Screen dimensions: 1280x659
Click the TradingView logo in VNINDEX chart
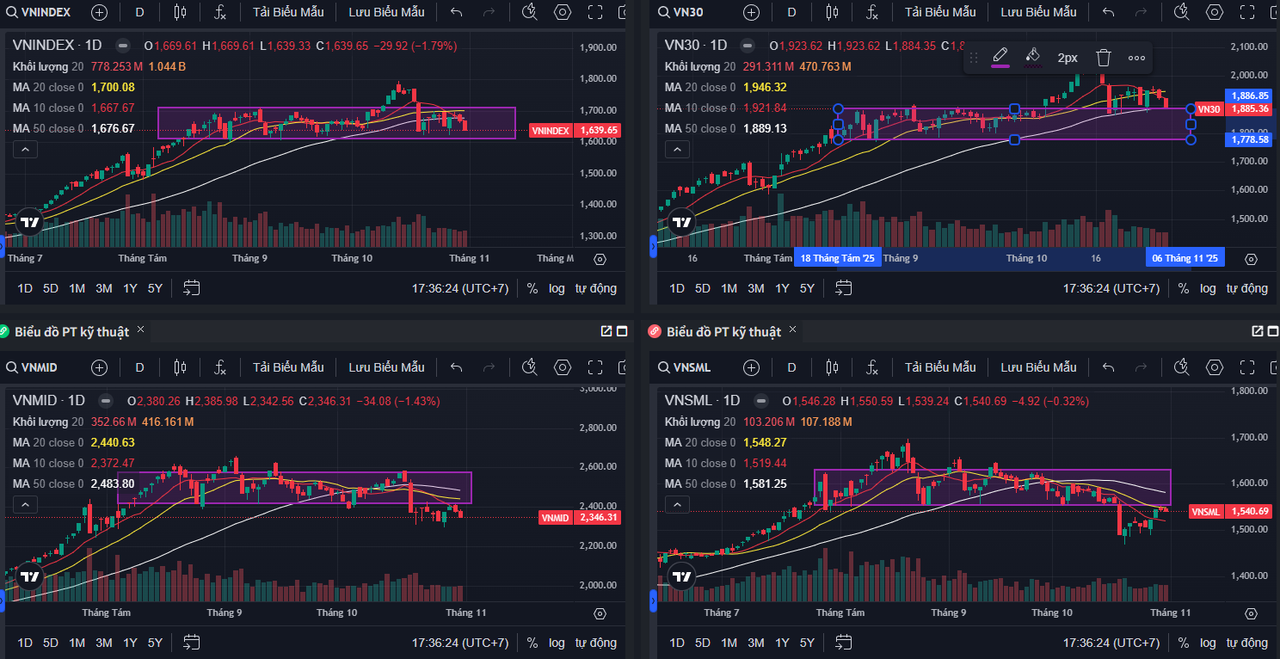pos(29,223)
